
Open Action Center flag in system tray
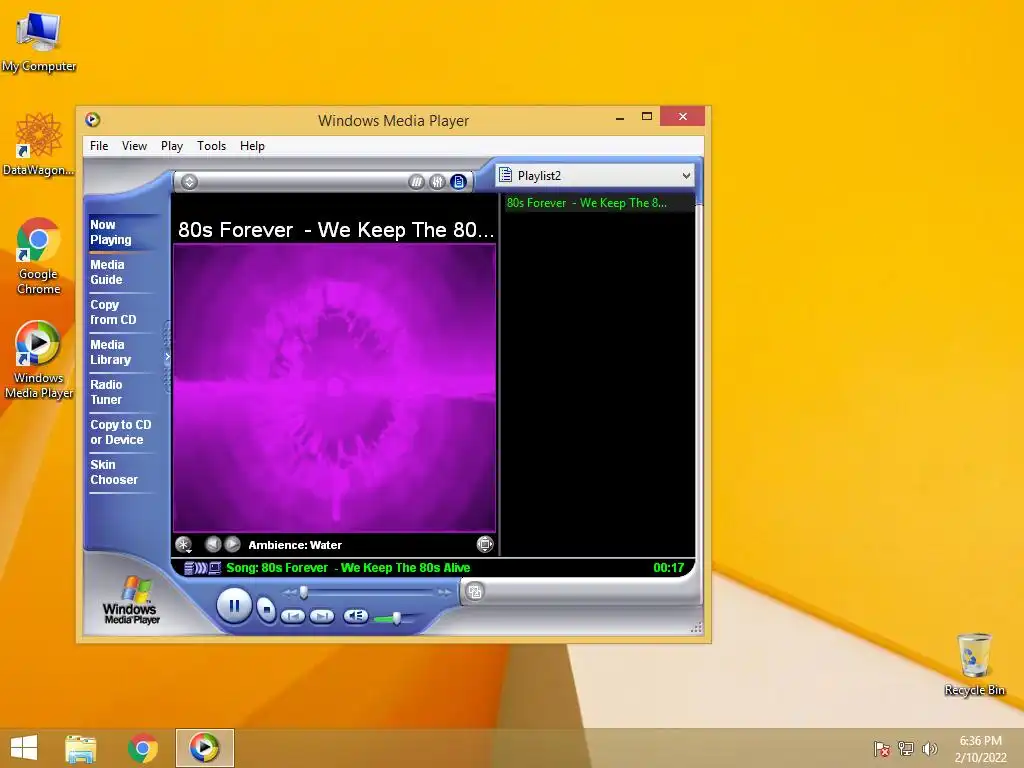click(881, 748)
